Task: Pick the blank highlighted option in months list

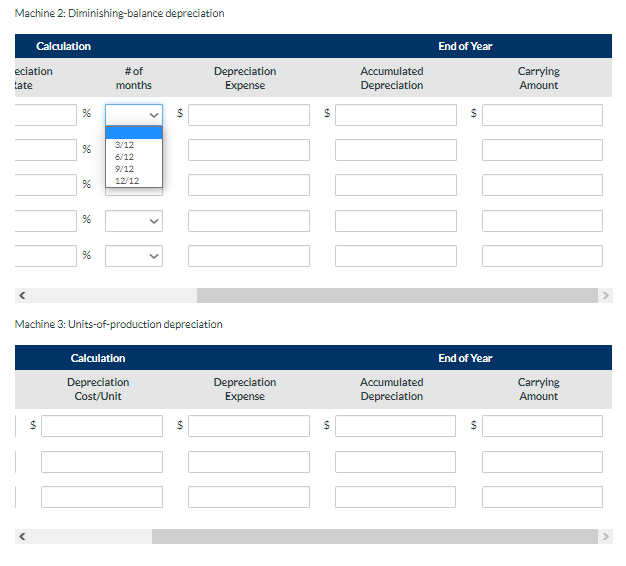Action: (134, 133)
